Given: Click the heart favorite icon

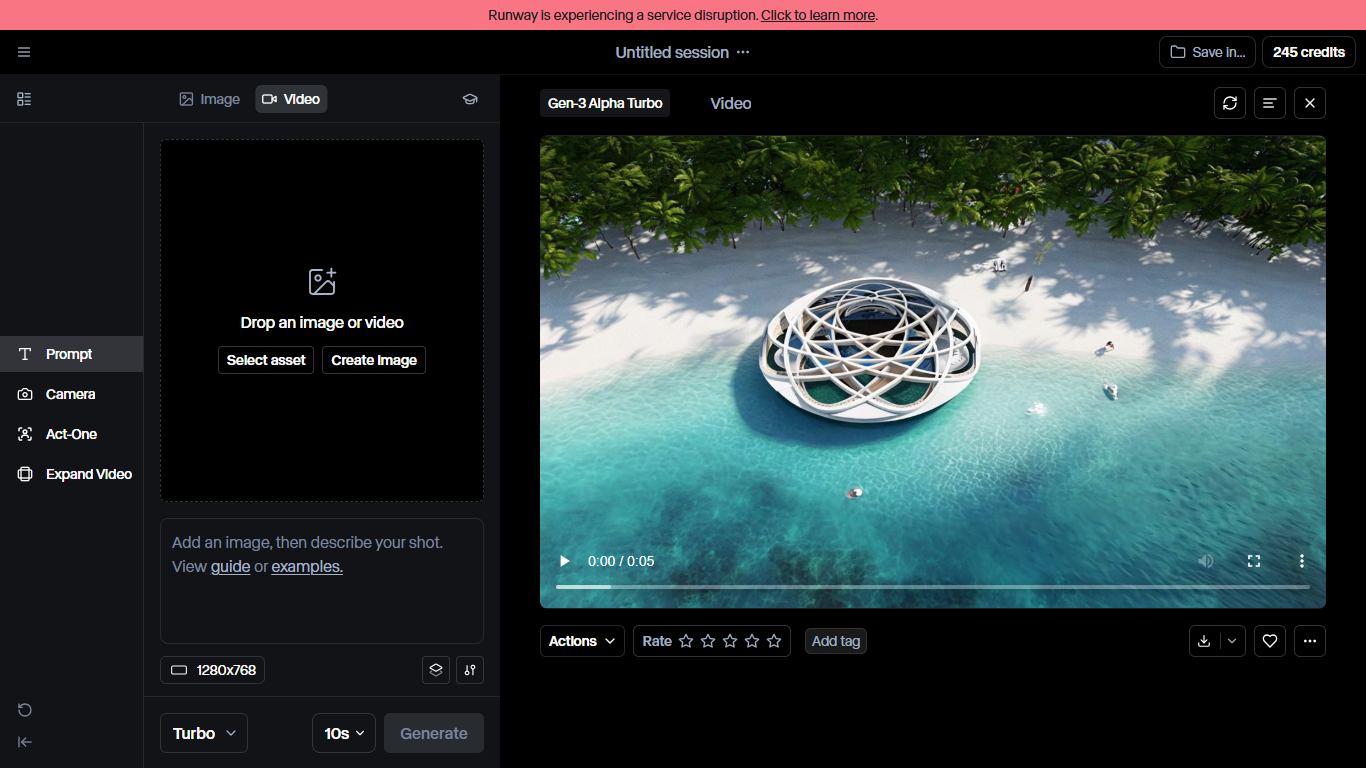Looking at the screenshot, I should [x=1270, y=641].
